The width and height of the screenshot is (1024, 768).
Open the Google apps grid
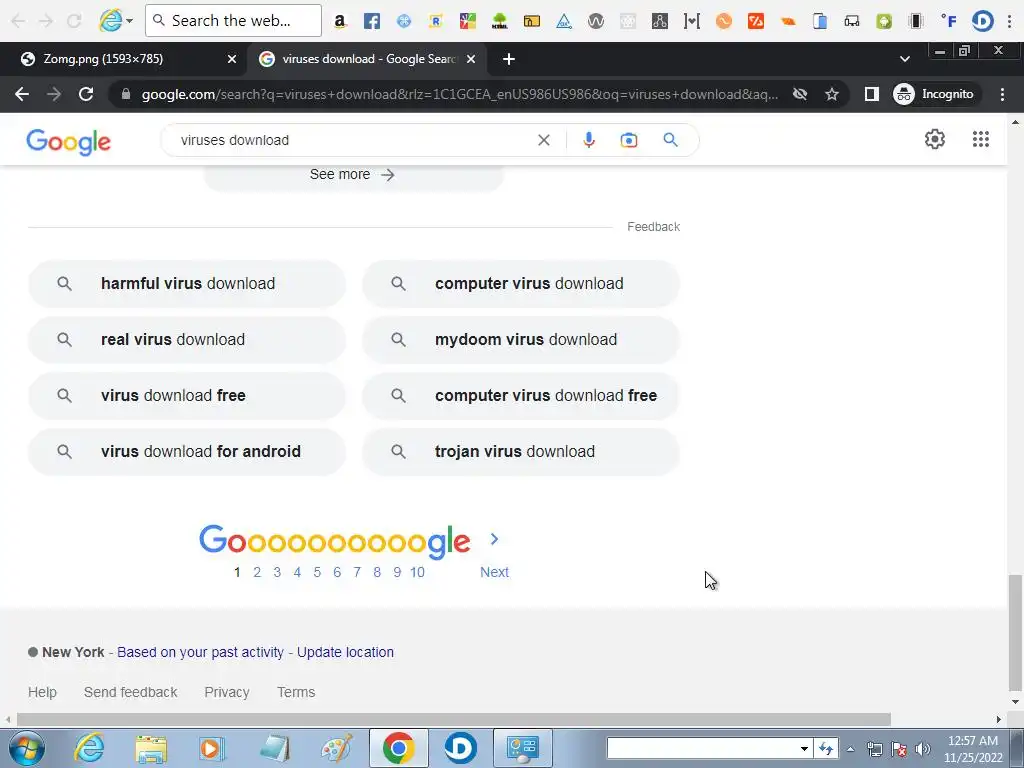[x=980, y=139]
